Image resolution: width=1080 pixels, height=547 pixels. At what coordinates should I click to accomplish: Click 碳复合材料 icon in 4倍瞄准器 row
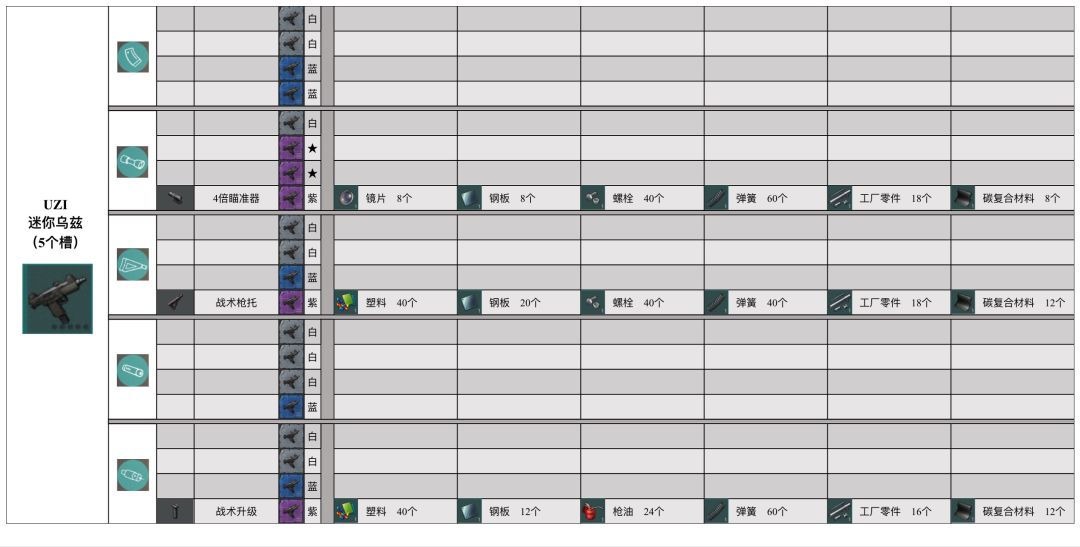click(963, 198)
